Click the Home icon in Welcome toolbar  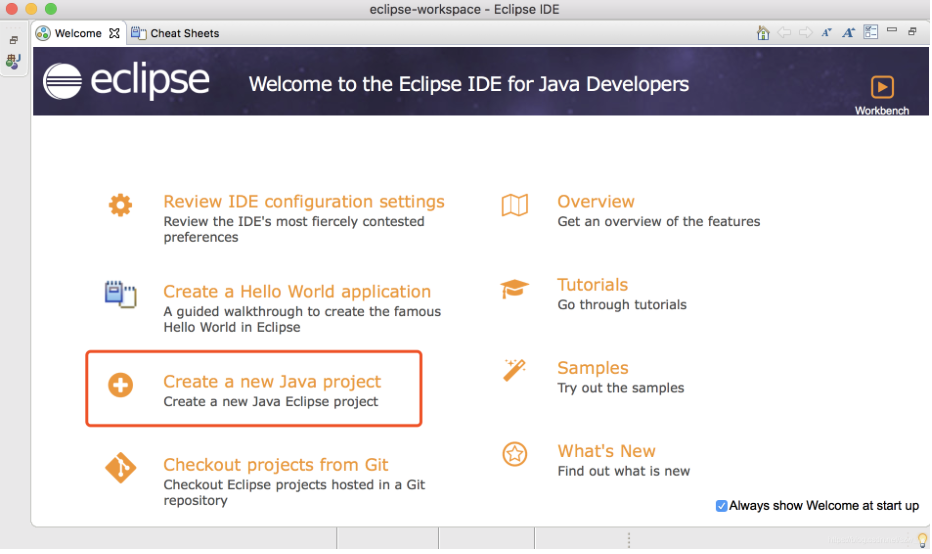tap(763, 33)
